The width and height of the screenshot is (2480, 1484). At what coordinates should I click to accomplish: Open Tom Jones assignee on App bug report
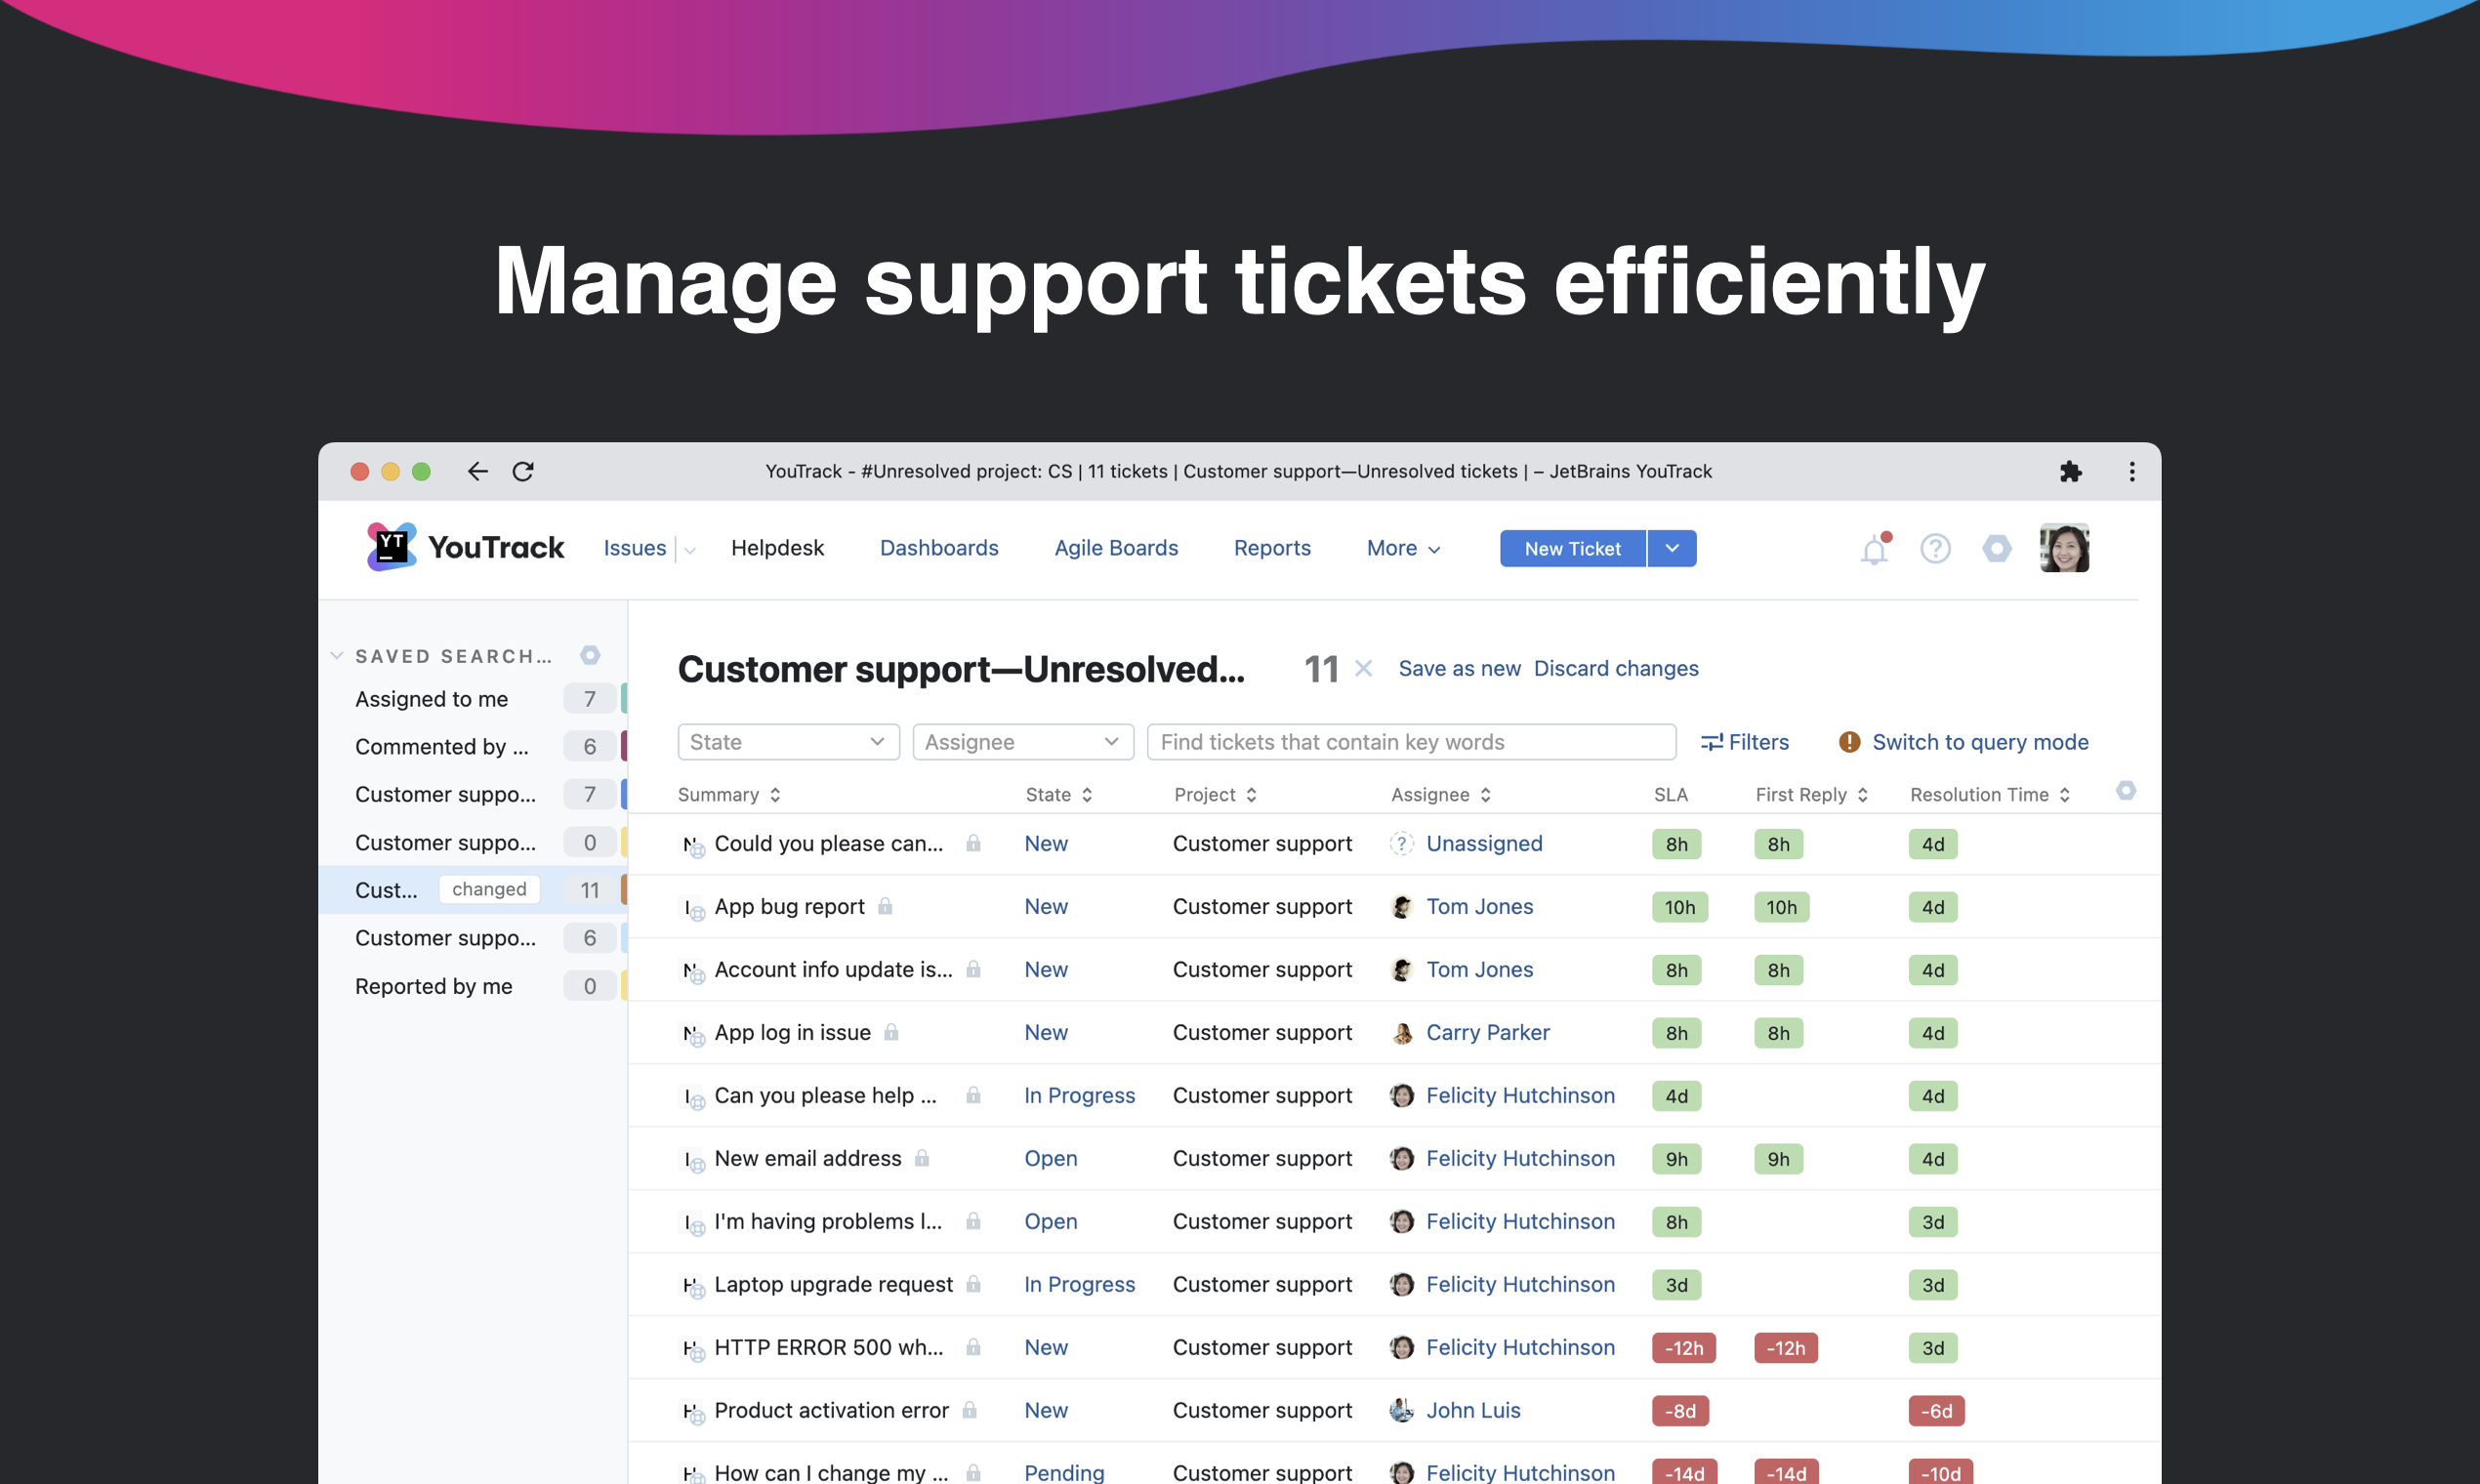pos(1479,906)
